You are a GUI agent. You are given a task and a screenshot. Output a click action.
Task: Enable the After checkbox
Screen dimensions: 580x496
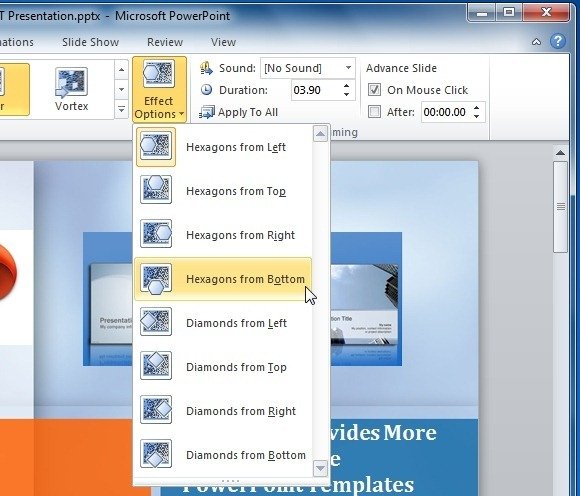coord(374,112)
